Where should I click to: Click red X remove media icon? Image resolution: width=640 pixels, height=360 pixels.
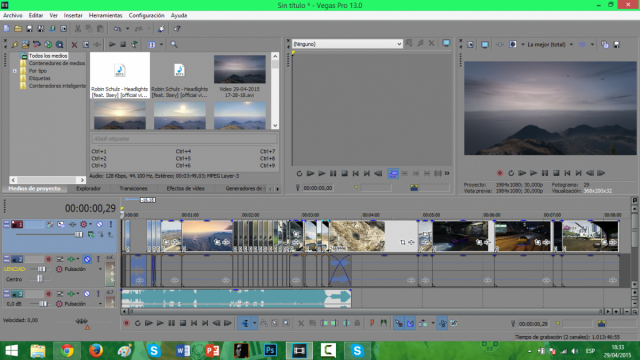[x=74, y=44]
